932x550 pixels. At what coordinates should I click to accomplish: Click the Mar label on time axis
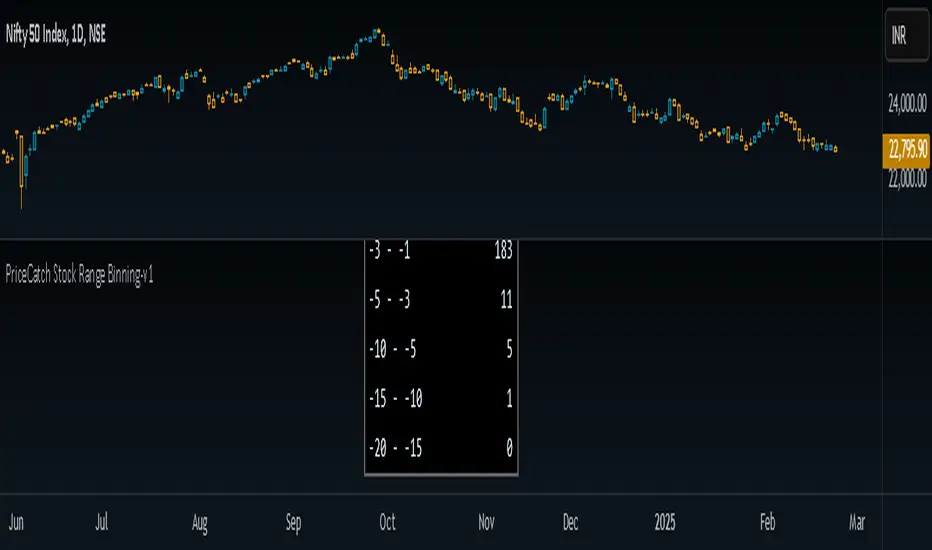[x=857, y=523]
